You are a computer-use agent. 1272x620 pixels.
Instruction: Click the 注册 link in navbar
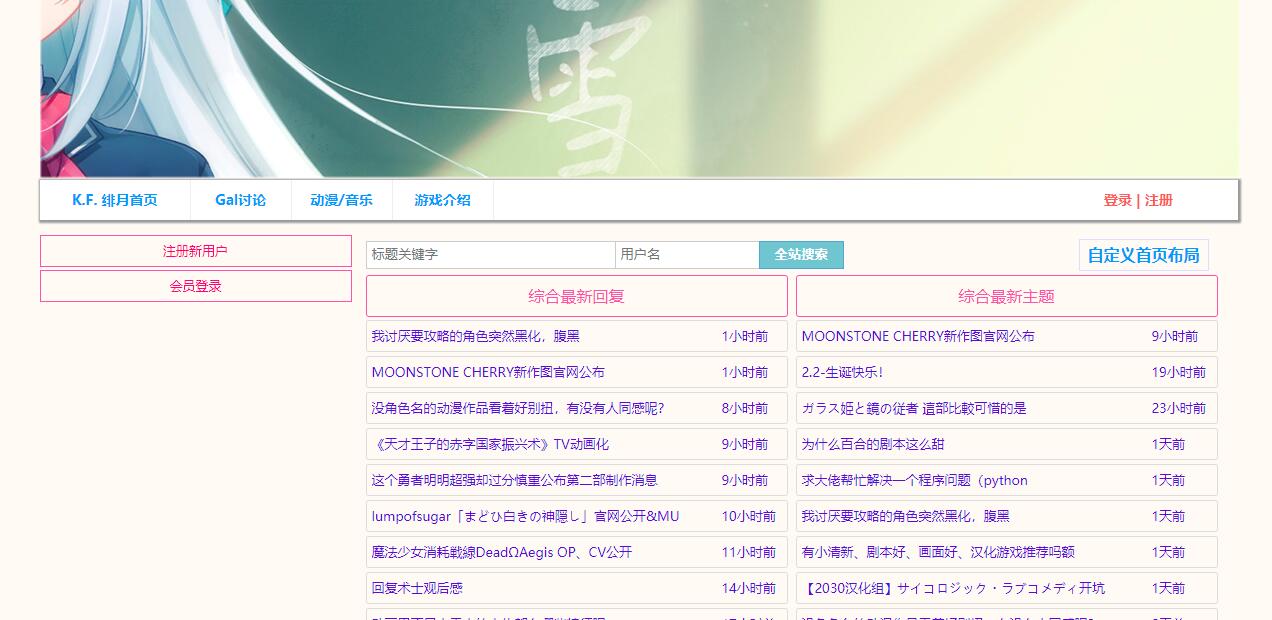coord(1159,200)
